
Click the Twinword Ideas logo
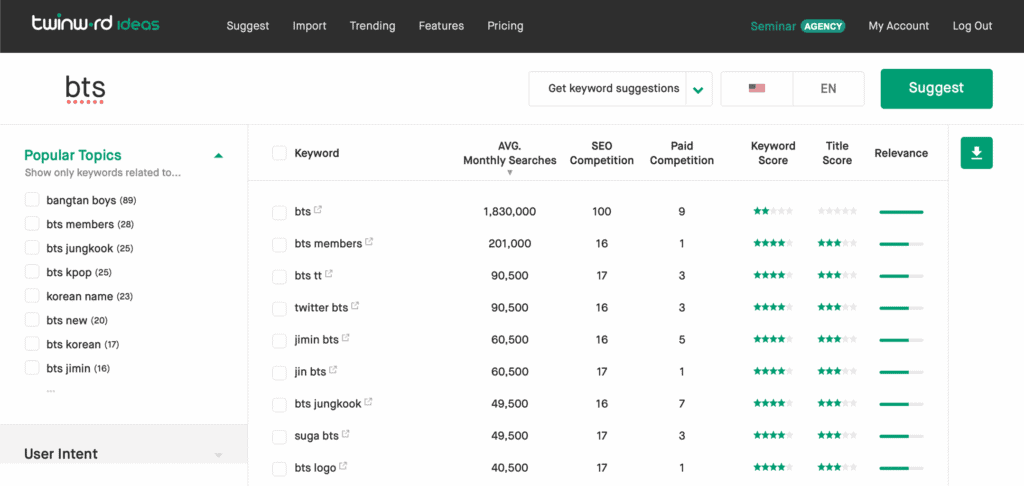pyautogui.click(x=95, y=25)
